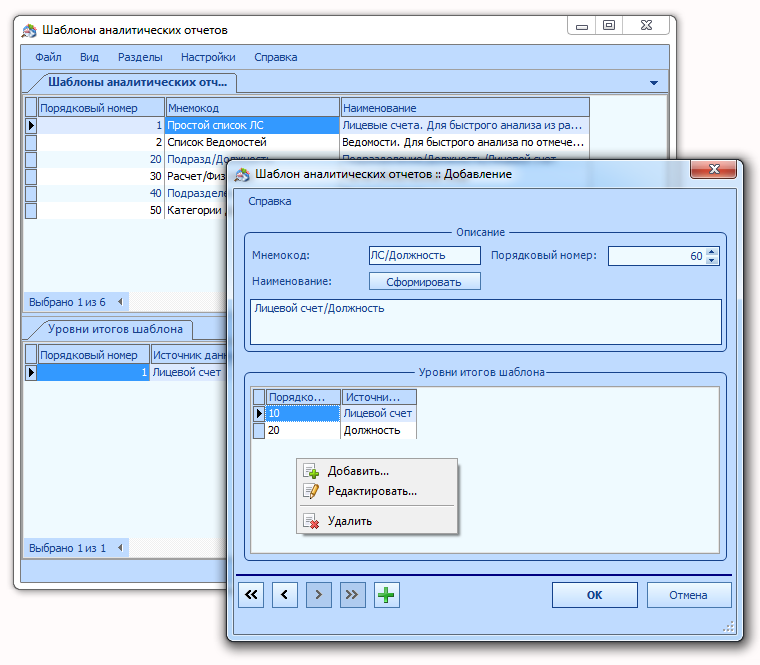Open the Настройки menu
Screen dimensions: 760x665
click(208, 57)
